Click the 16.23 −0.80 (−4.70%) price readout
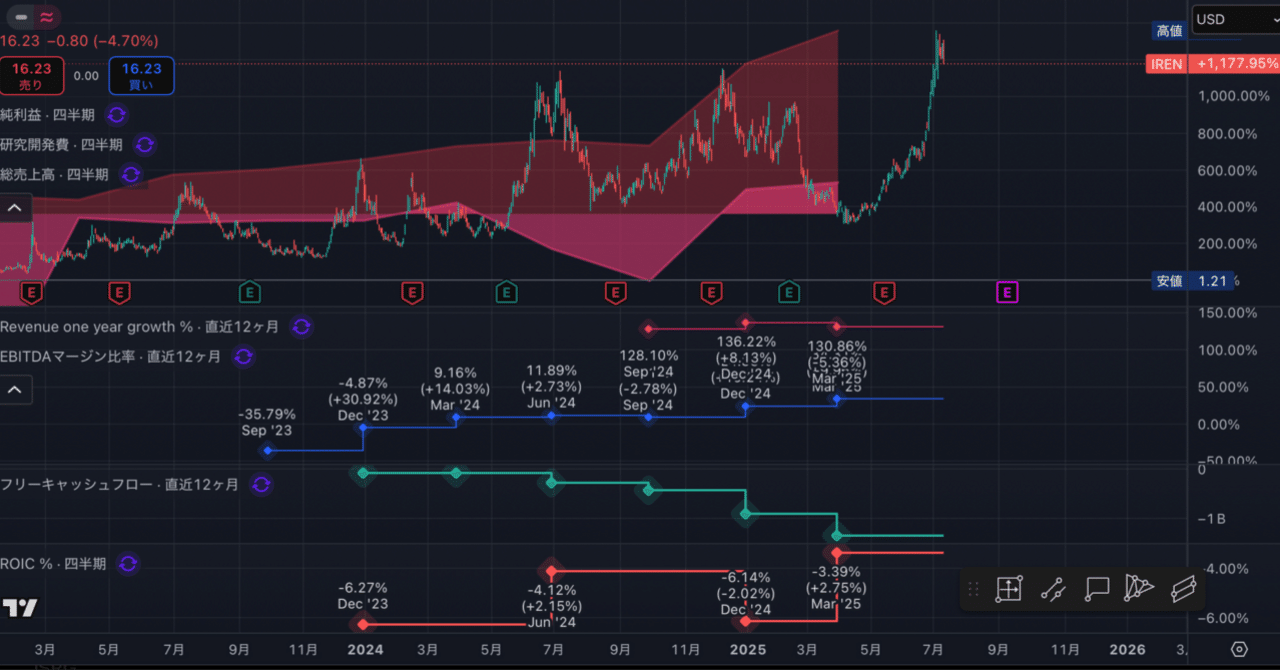This screenshot has height=670, width=1280. (79, 41)
